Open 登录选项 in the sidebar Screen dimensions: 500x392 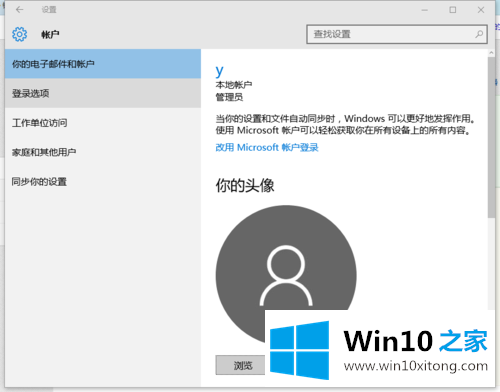point(103,93)
